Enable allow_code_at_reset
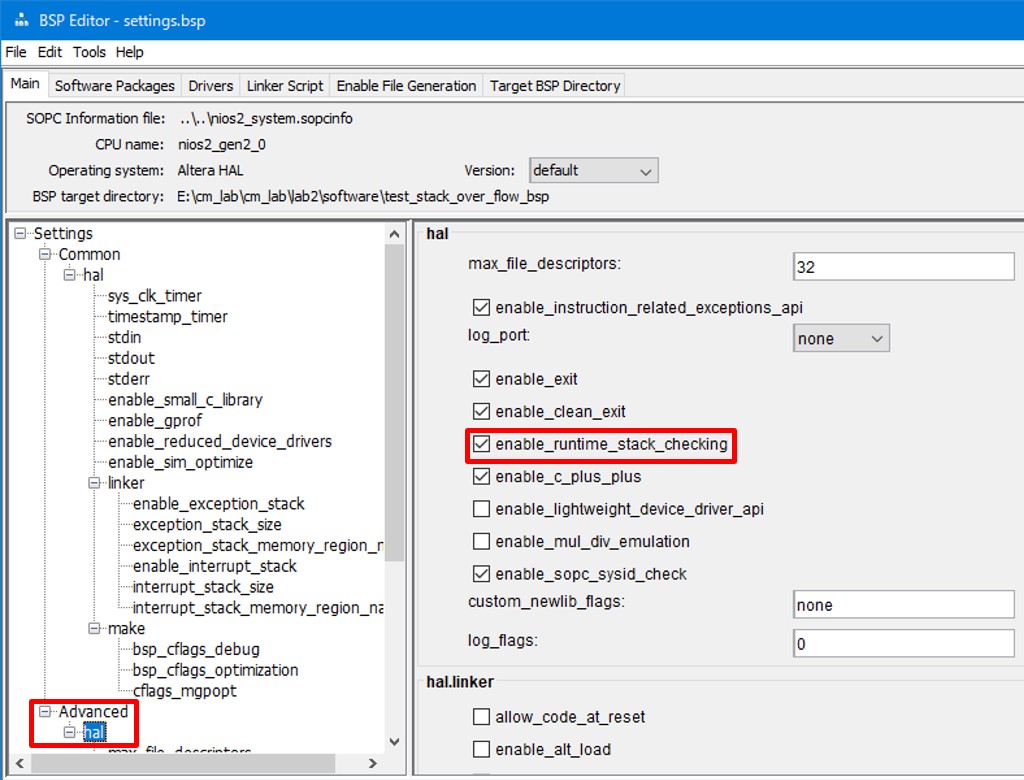This screenshot has width=1024, height=780. pyautogui.click(x=481, y=717)
